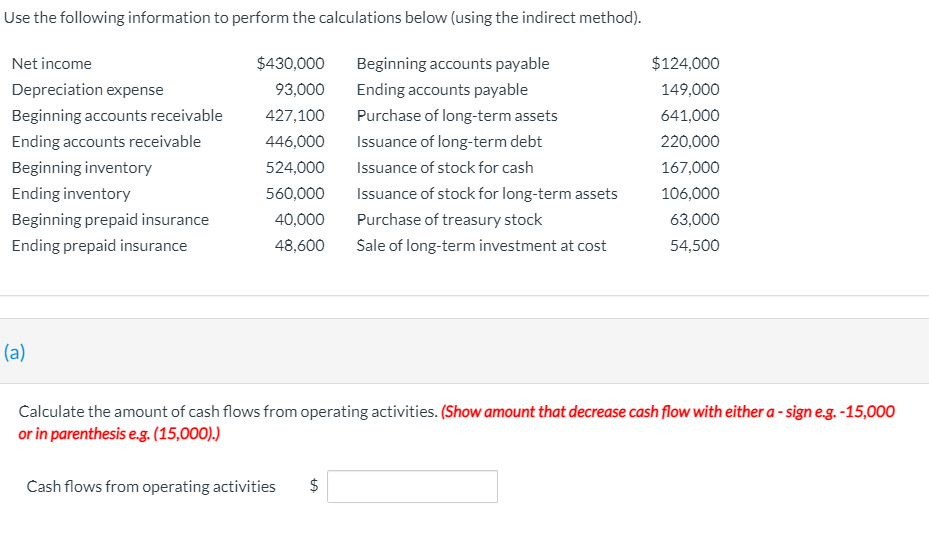Screen dimensions: 929x535
Task: Click Sale of long-term investment at cost label
Action: [481, 246]
